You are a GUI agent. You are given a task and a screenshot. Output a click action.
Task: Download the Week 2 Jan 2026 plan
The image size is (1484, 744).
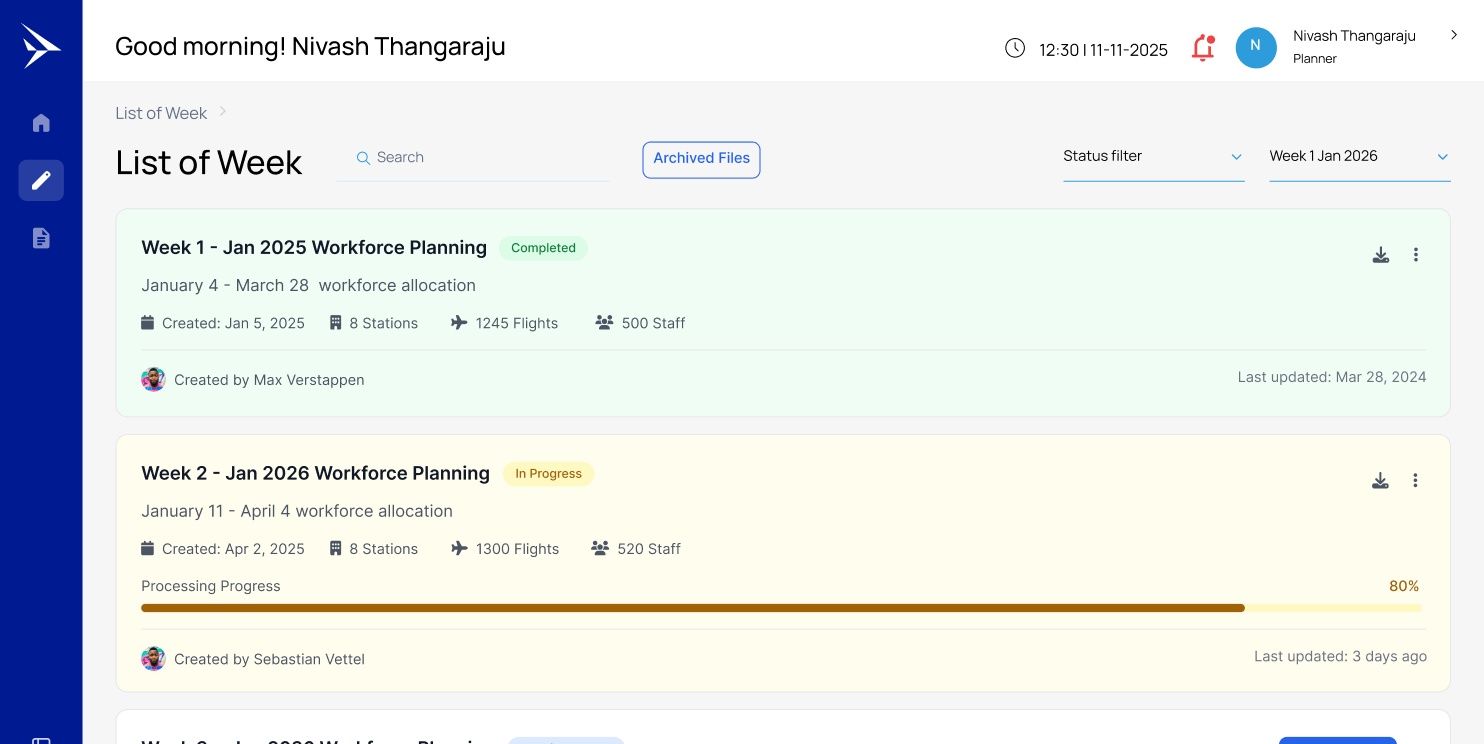click(1381, 480)
